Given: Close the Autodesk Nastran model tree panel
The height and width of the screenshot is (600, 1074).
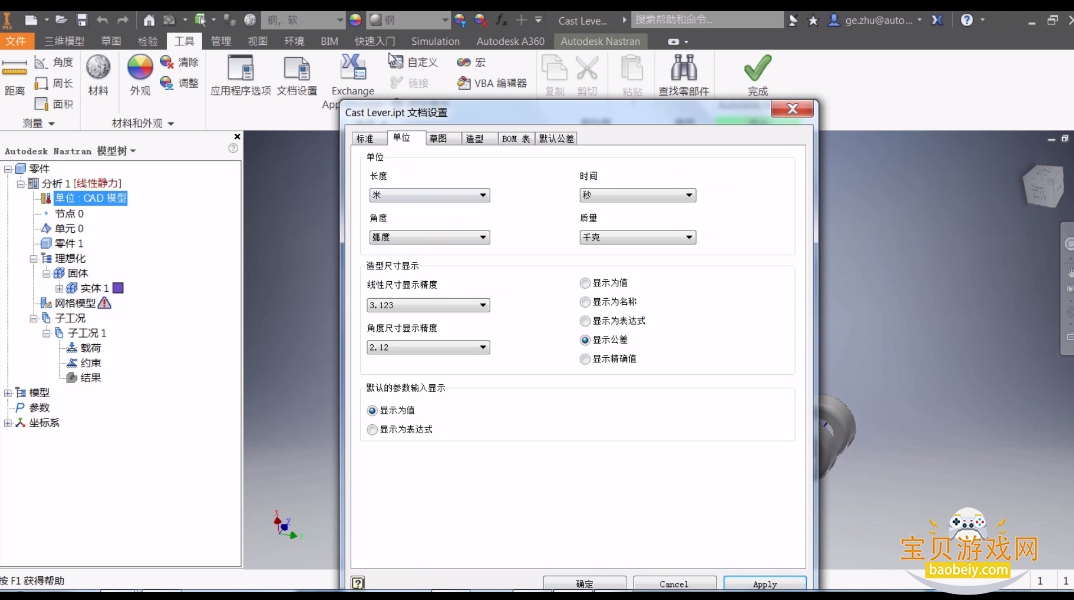Looking at the screenshot, I should [x=237, y=136].
